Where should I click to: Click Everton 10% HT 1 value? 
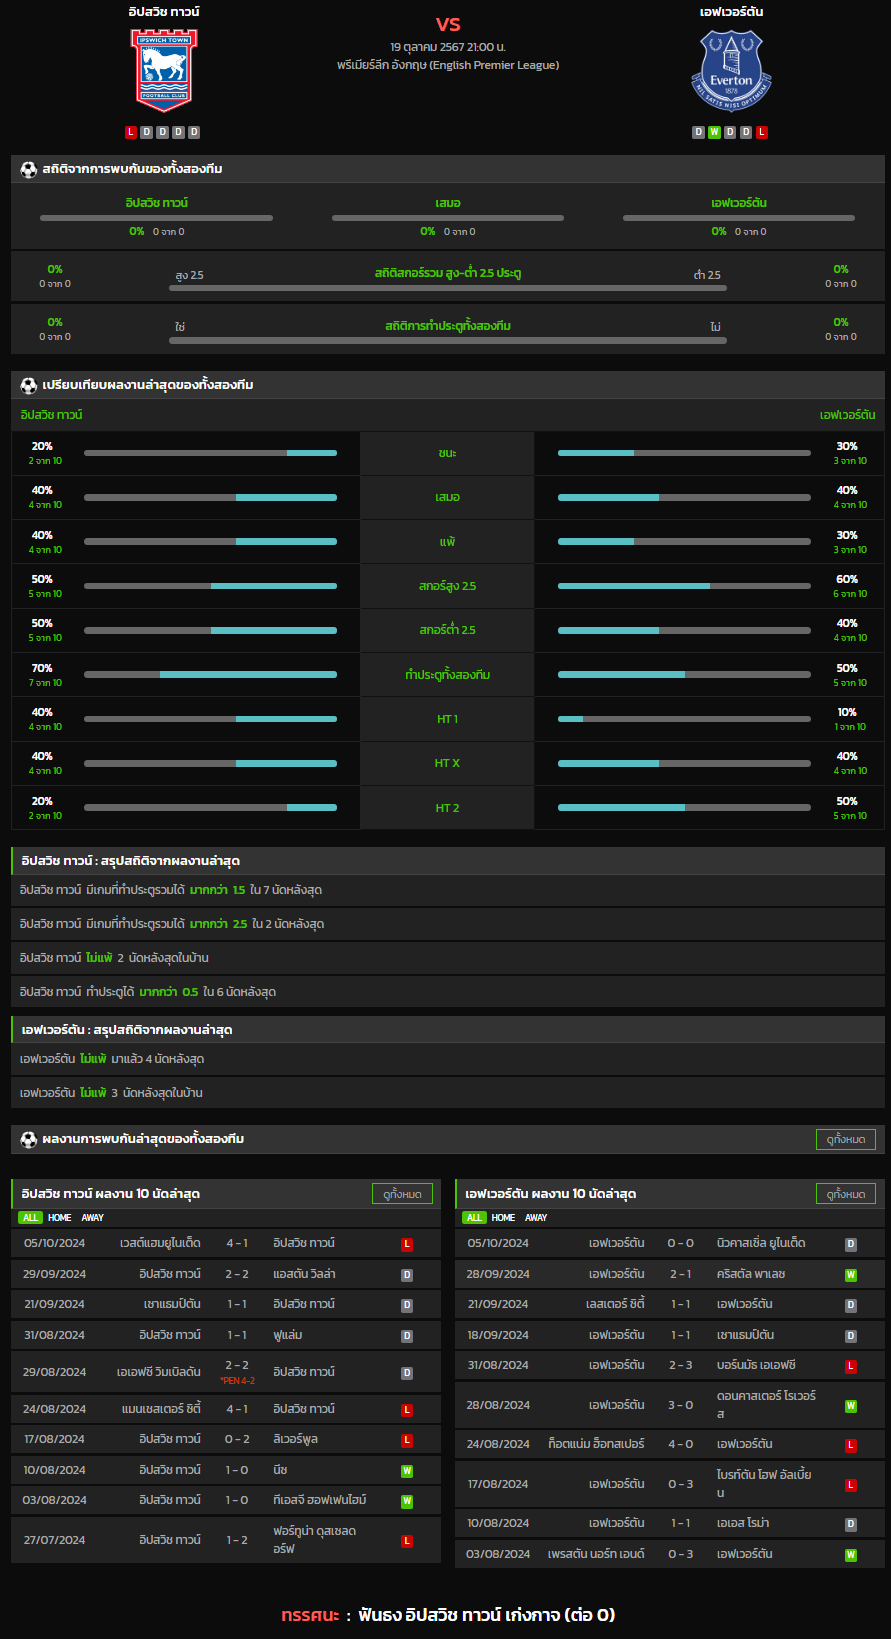point(847,713)
